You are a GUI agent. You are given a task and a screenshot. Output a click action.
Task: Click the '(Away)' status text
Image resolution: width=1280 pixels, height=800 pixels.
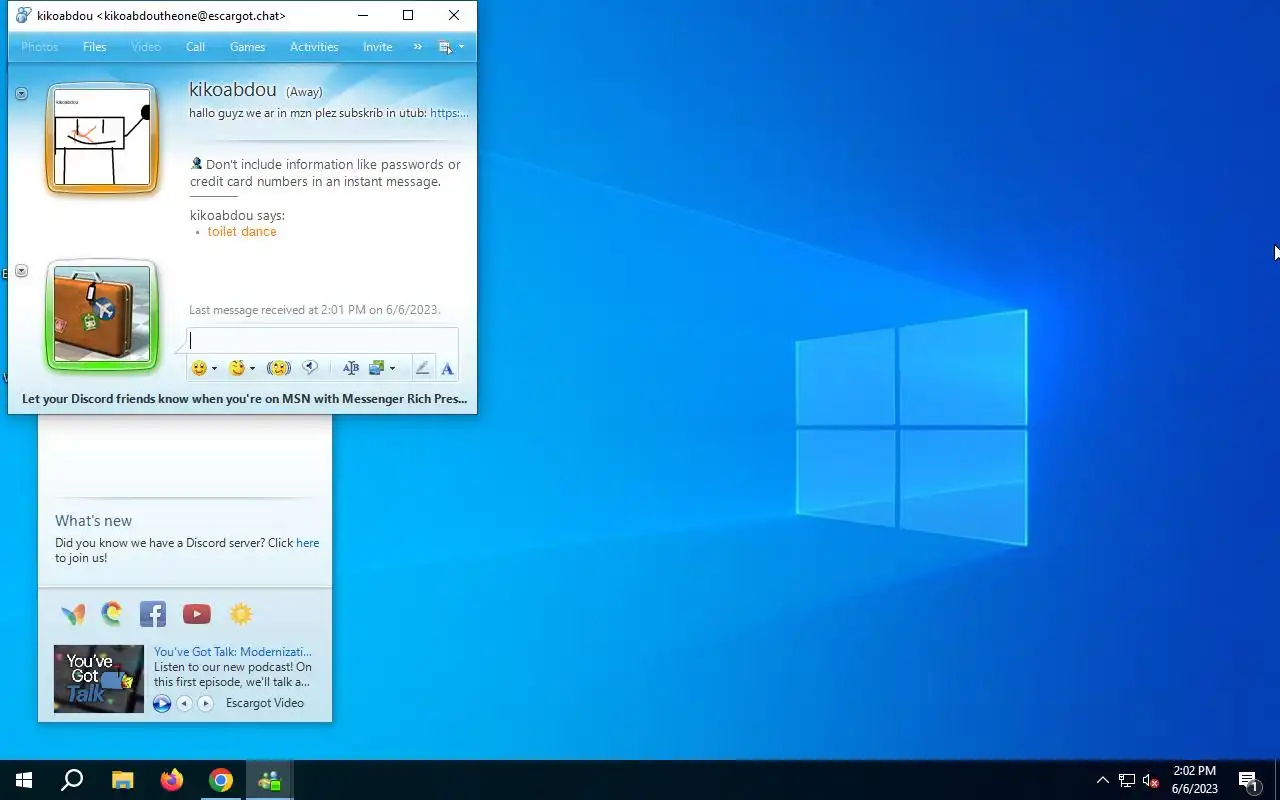(304, 92)
